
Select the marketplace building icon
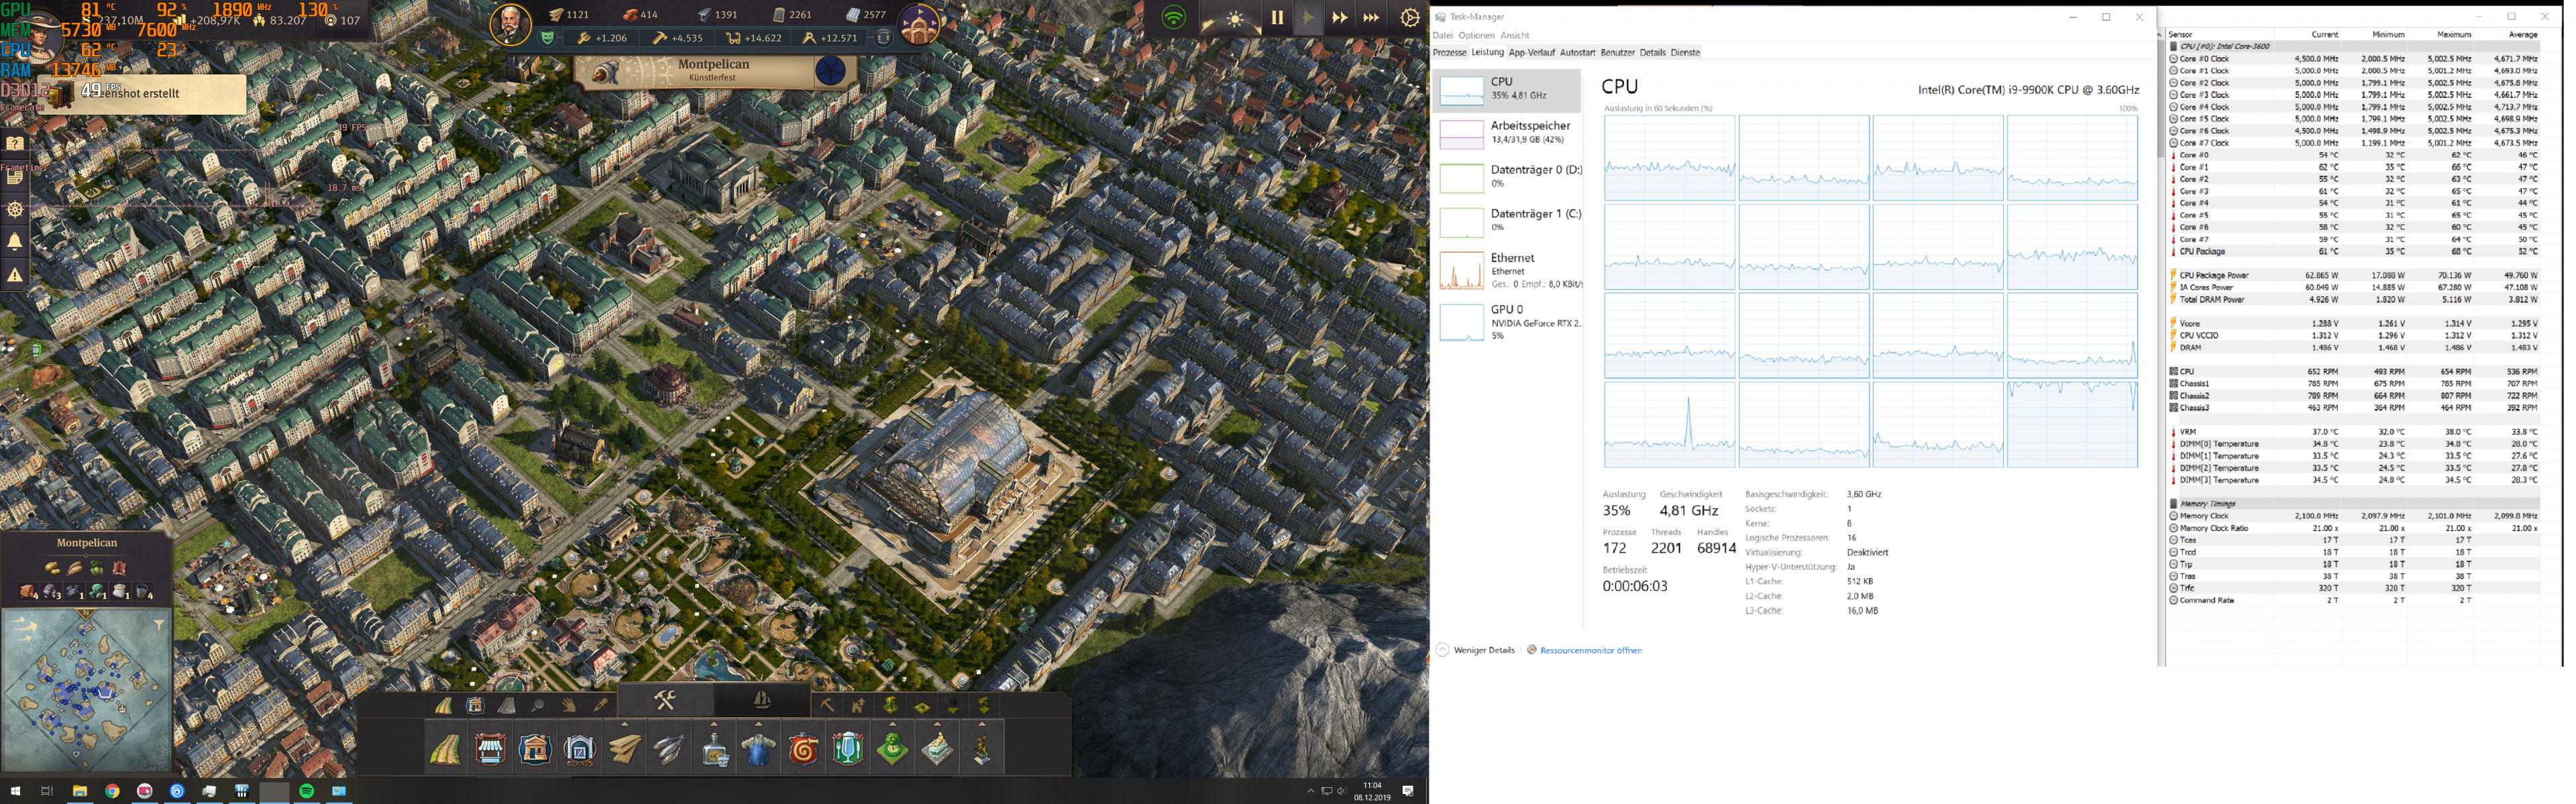[x=490, y=750]
